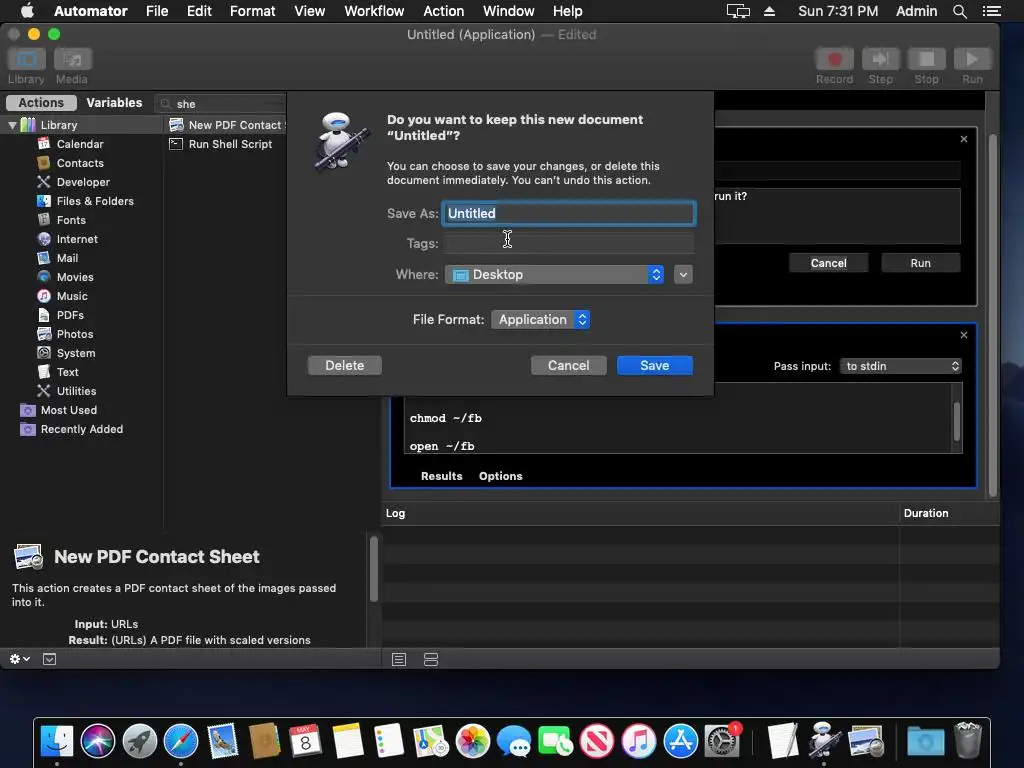
Task: Open the Workflow menu
Action: click(374, 11)
